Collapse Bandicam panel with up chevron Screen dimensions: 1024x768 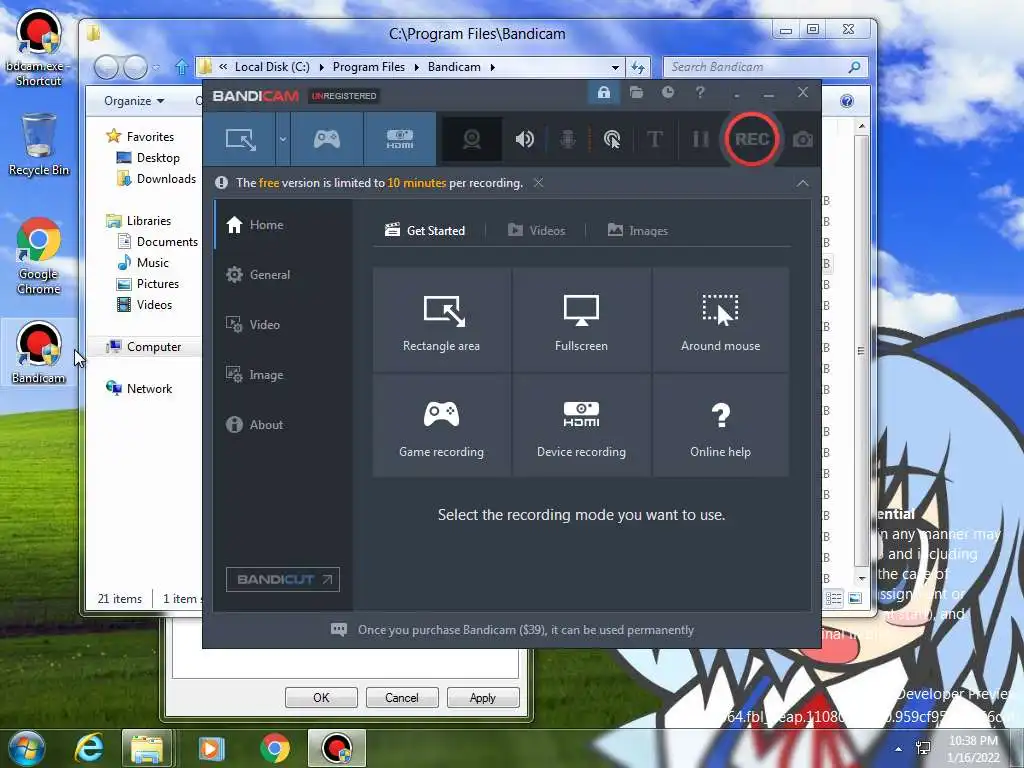point(803,184)
